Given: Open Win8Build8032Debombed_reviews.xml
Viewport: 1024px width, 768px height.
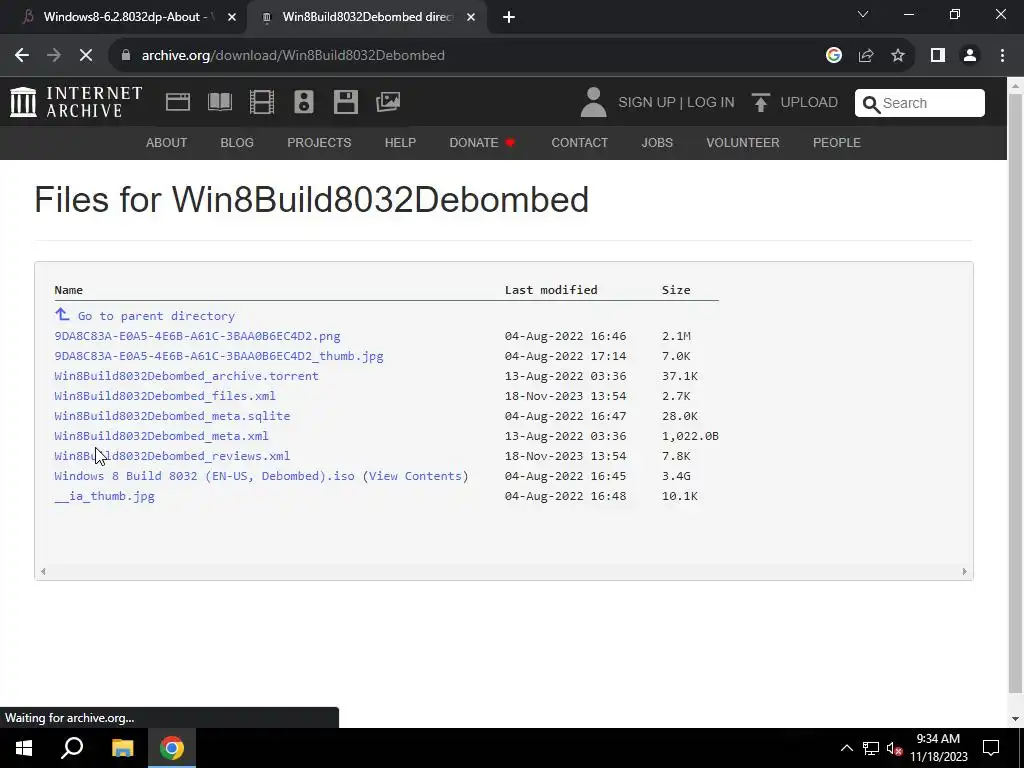Looking at the screenshot, I should 172,456.
